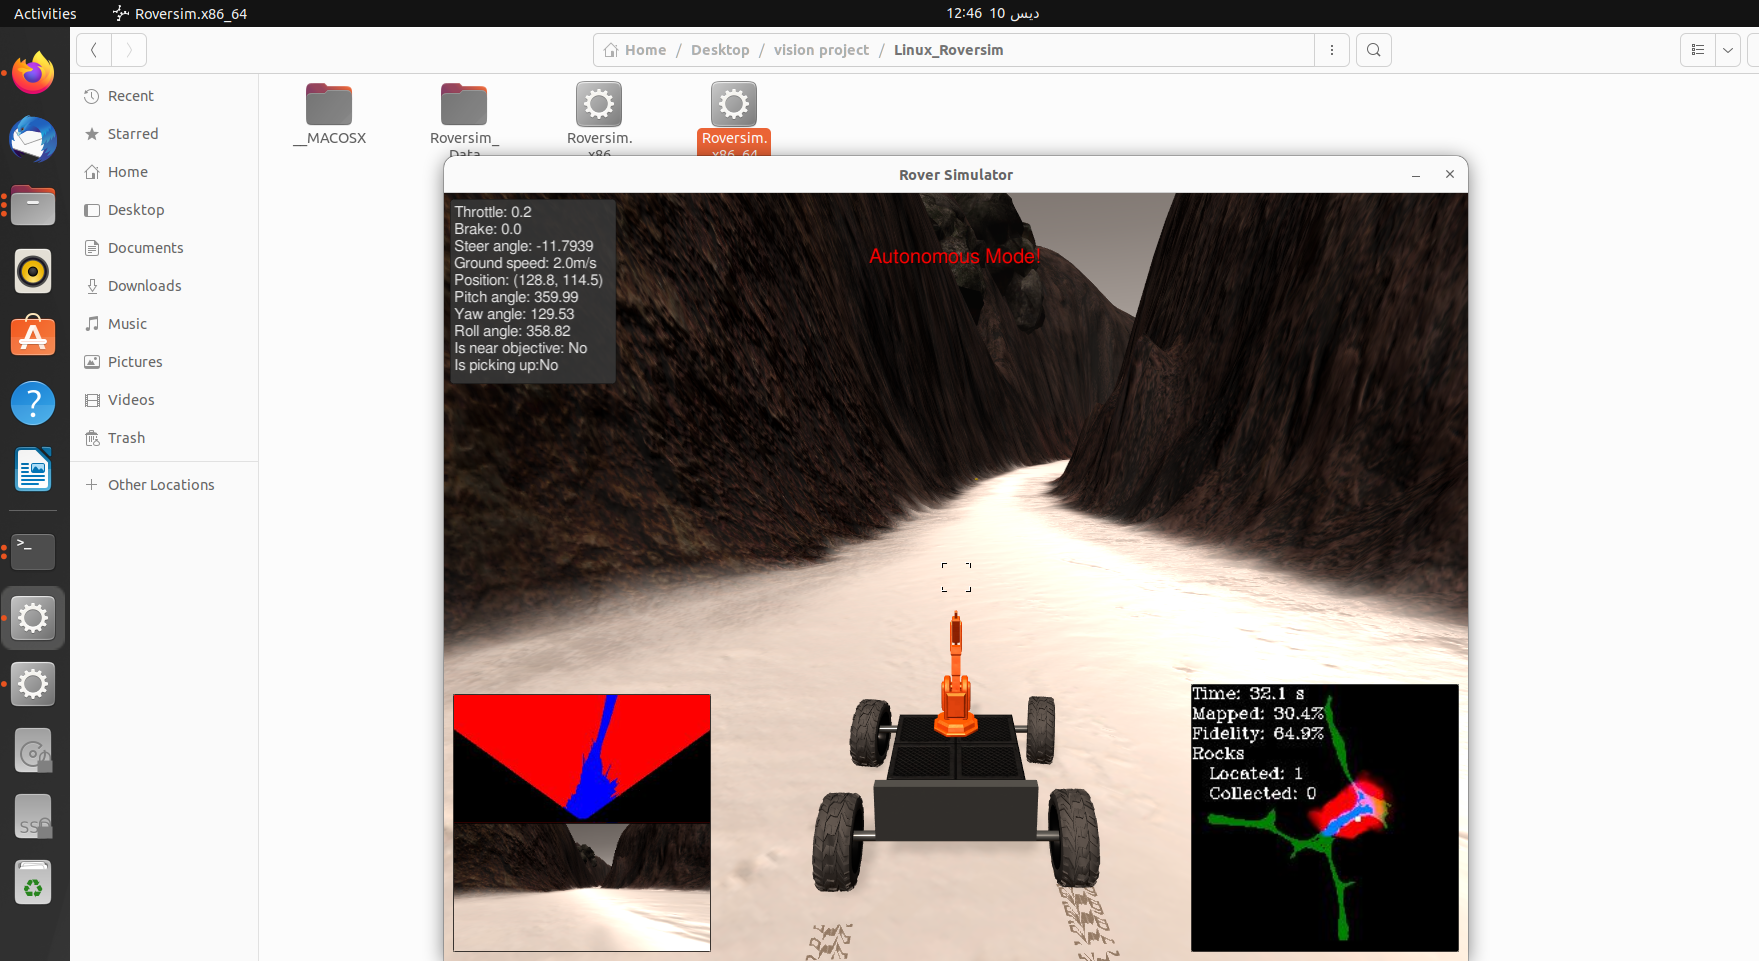The image size is (1759, 961).
Task: Open the Activities overview
Action: click(45, 13)
